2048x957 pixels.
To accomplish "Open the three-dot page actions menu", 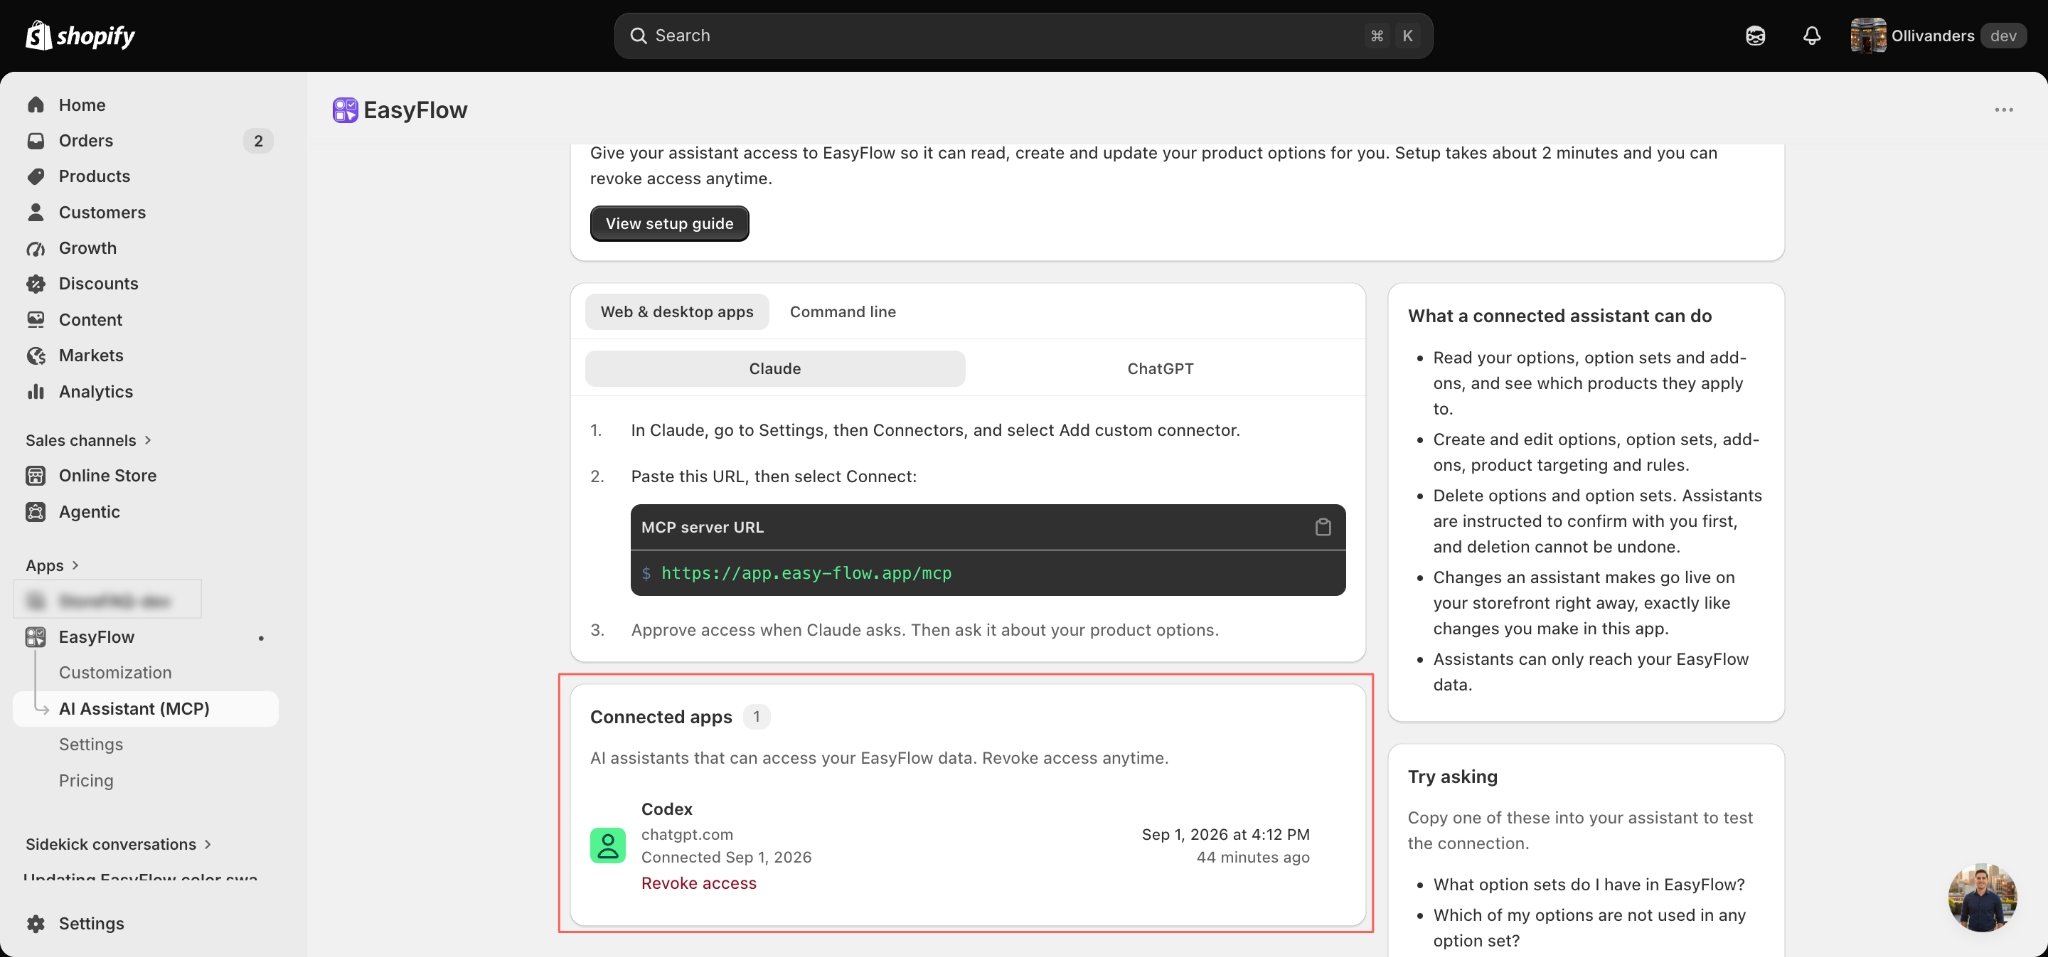I will [2004, 110].
